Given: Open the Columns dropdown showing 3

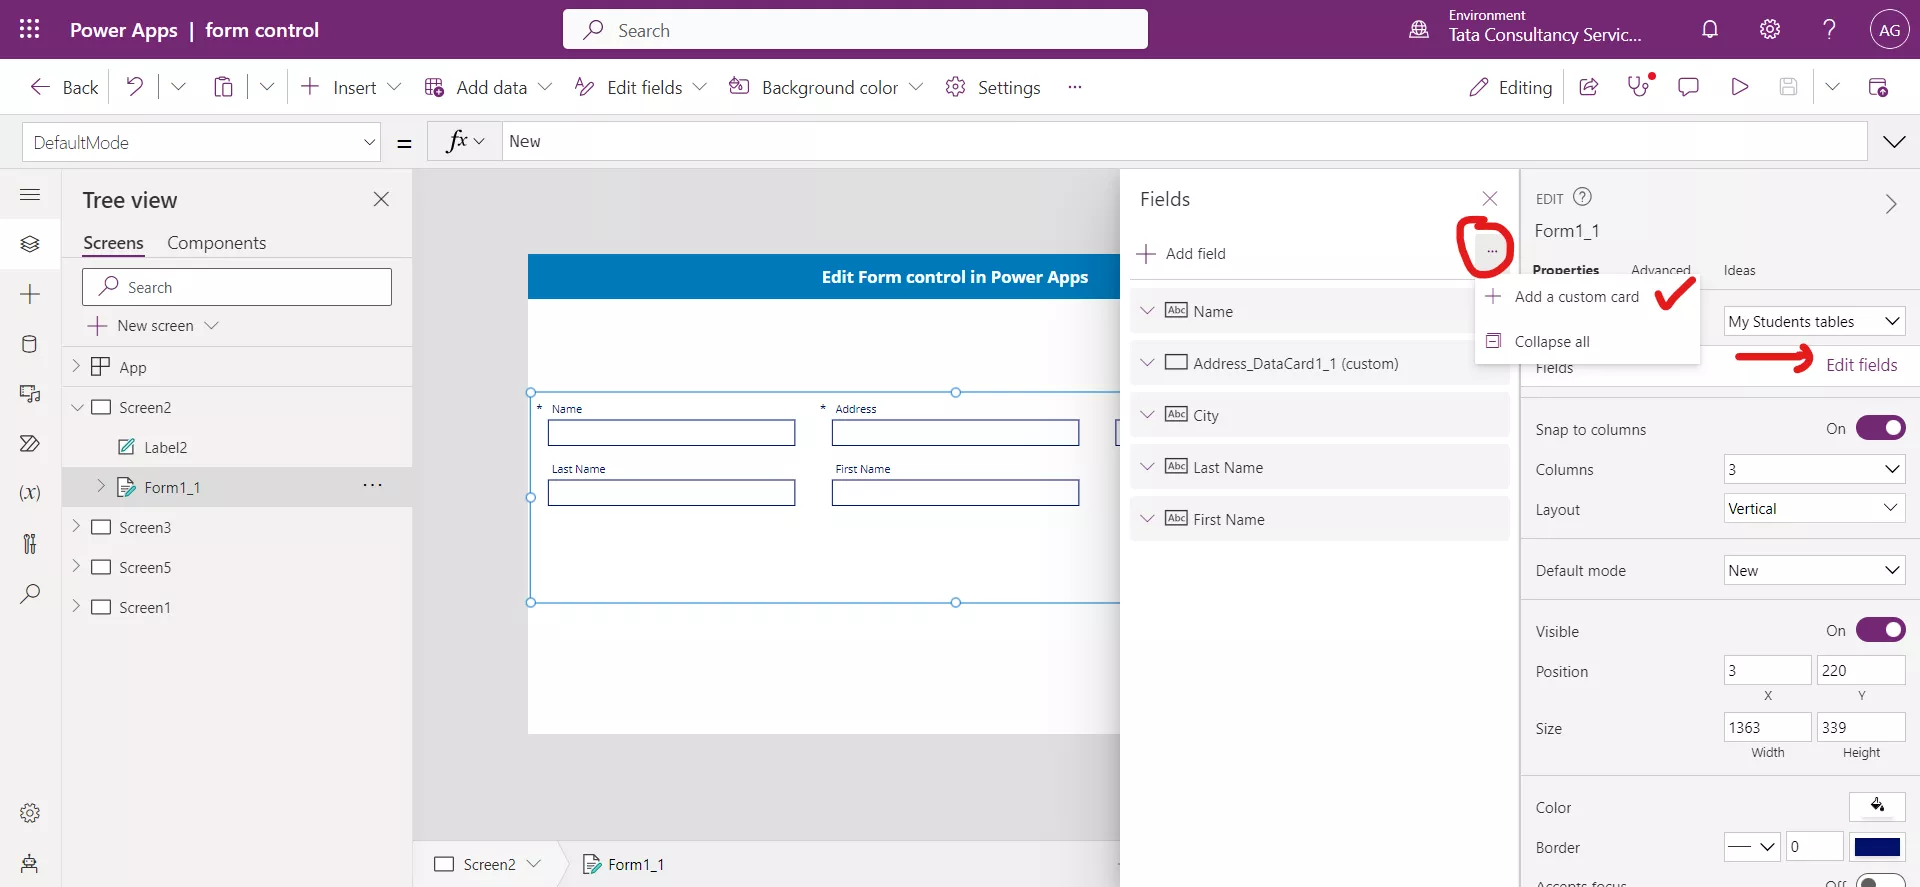Looking at the screenshot, I should (x=1814, y=469).
